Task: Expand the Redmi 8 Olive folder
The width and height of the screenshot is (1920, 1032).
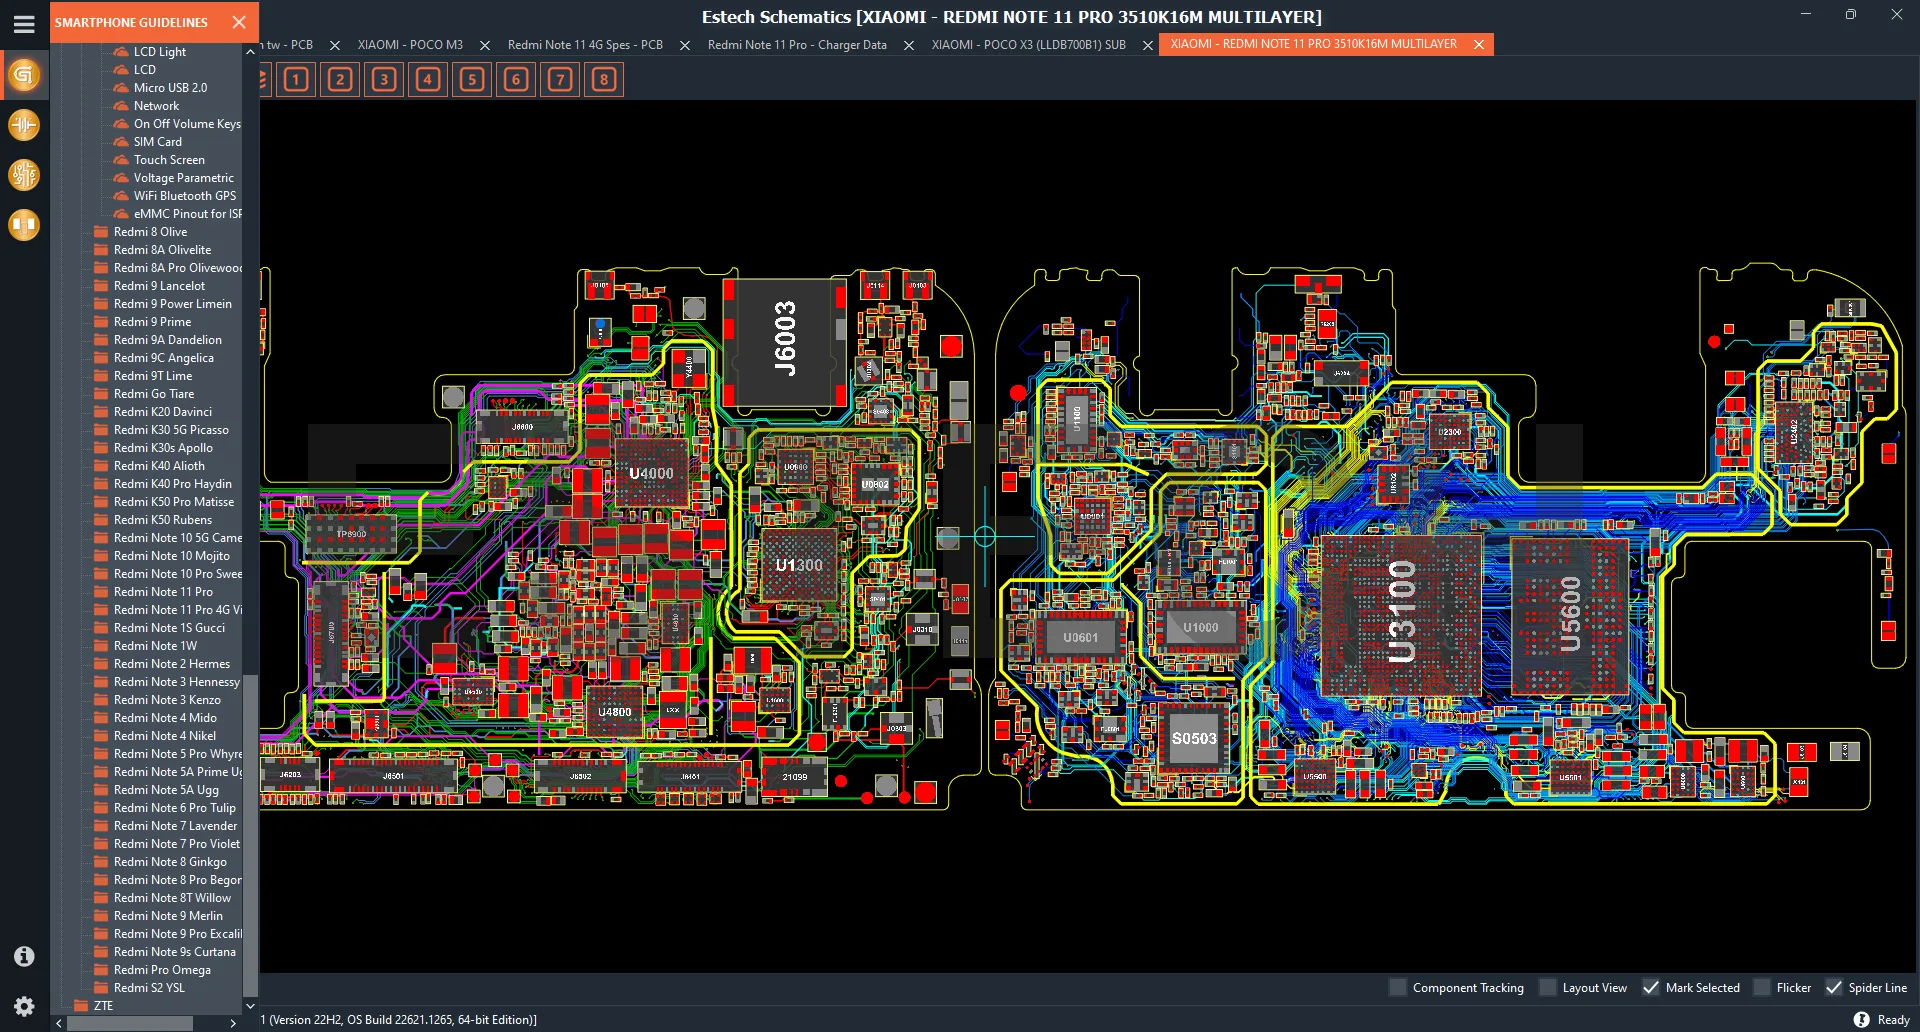Action: coord(150,232)
